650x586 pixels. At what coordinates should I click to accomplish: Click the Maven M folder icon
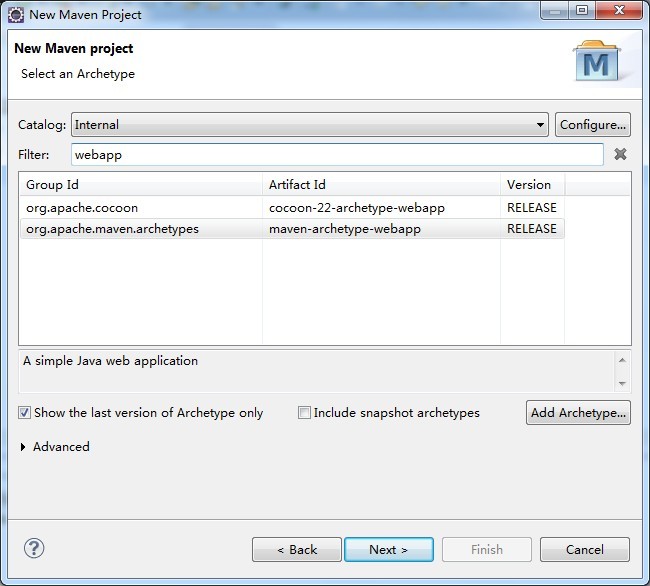[597, 61]
